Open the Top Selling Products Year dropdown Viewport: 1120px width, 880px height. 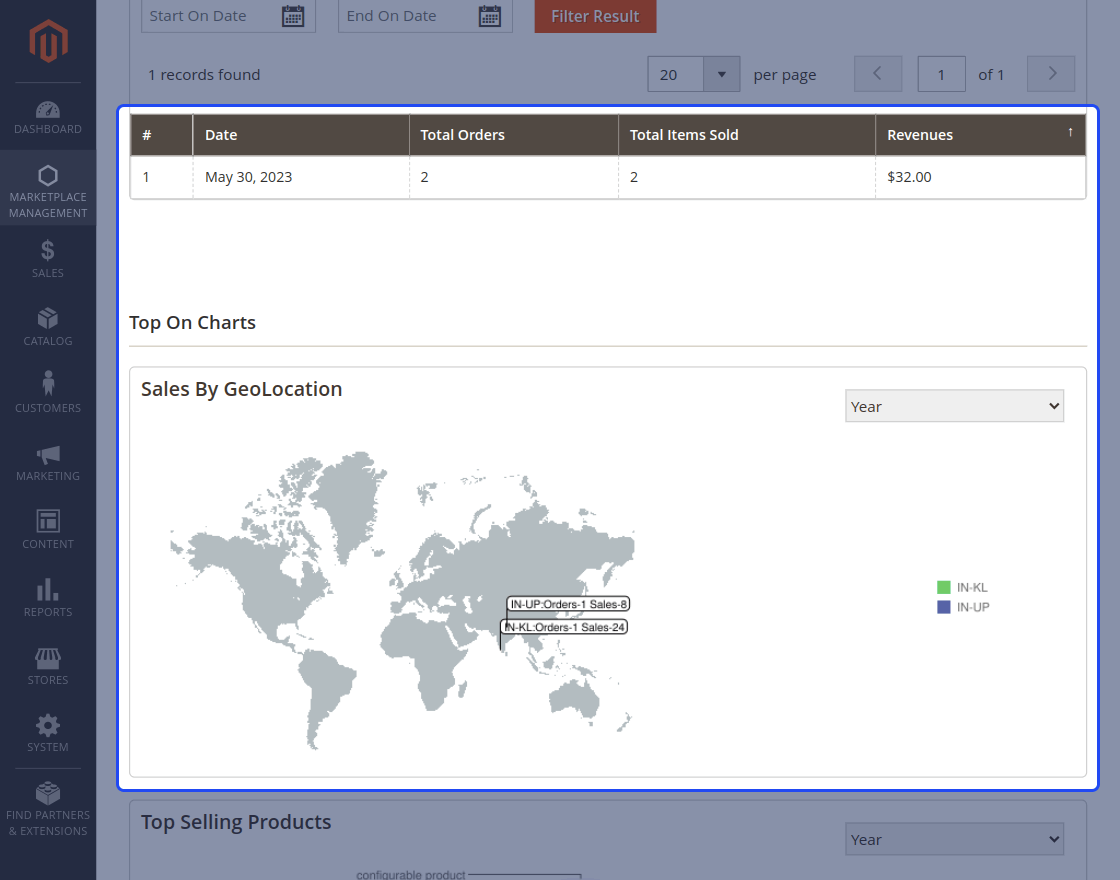(x=954, y=839)
